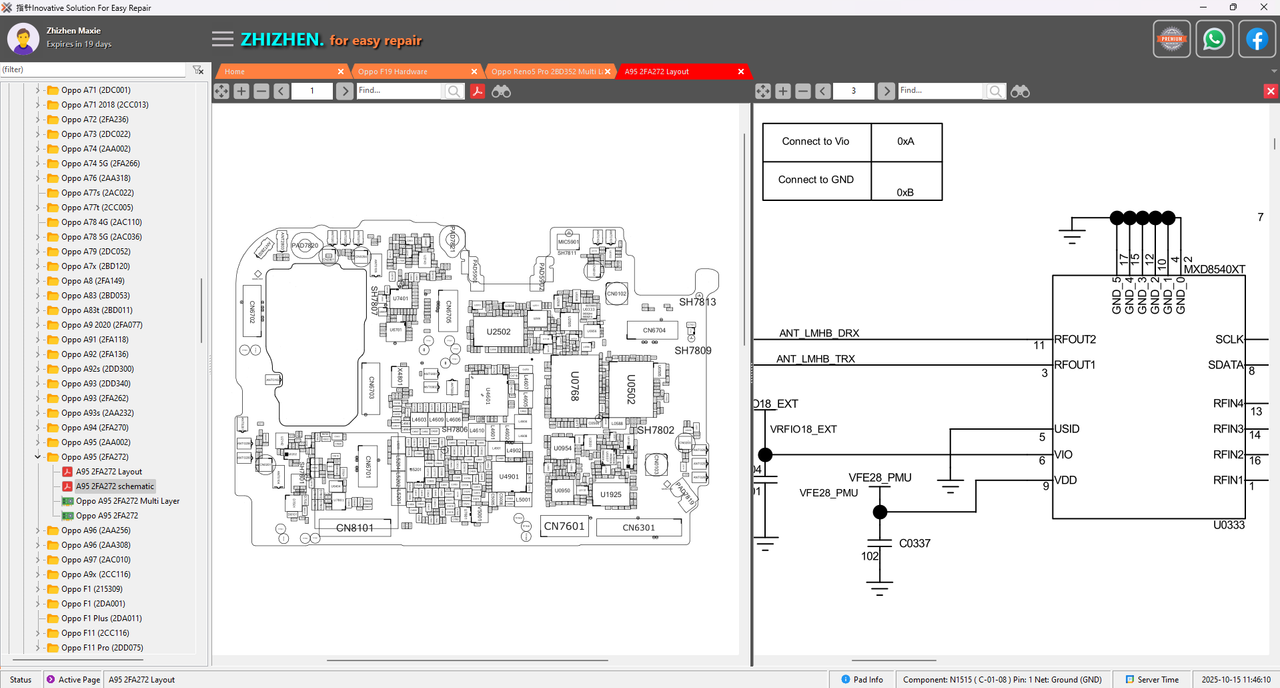Click the date and time in the status bar

(1236, 680)
